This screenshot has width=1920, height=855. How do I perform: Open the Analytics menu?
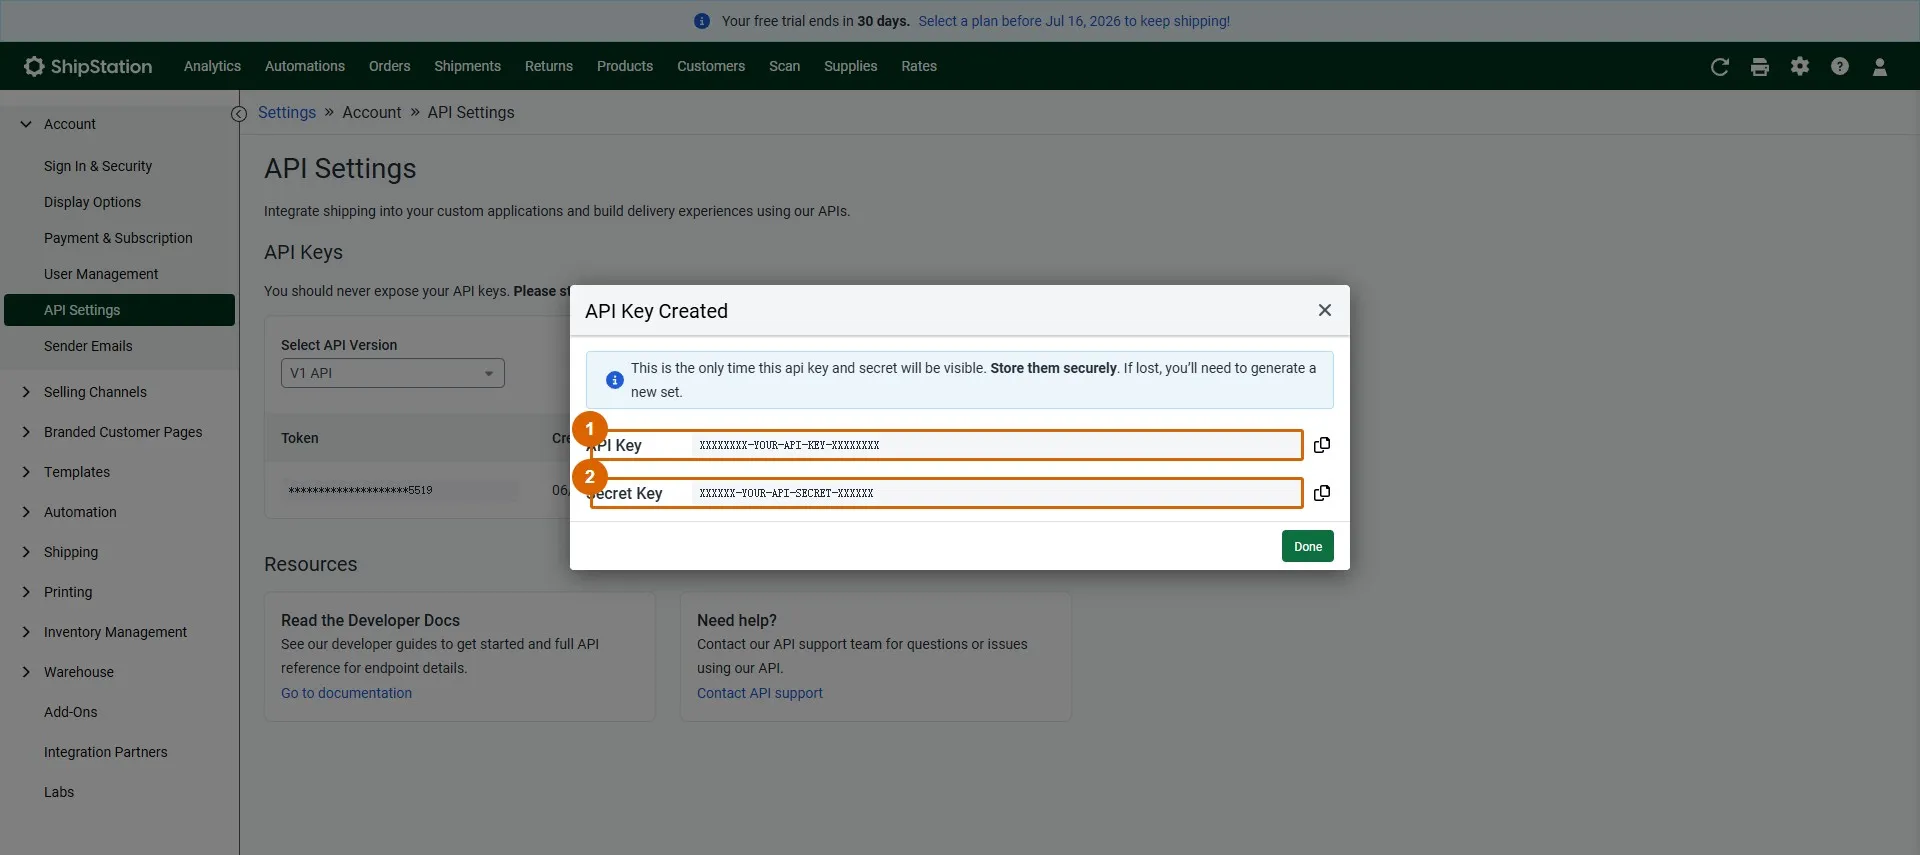[212, 66]
